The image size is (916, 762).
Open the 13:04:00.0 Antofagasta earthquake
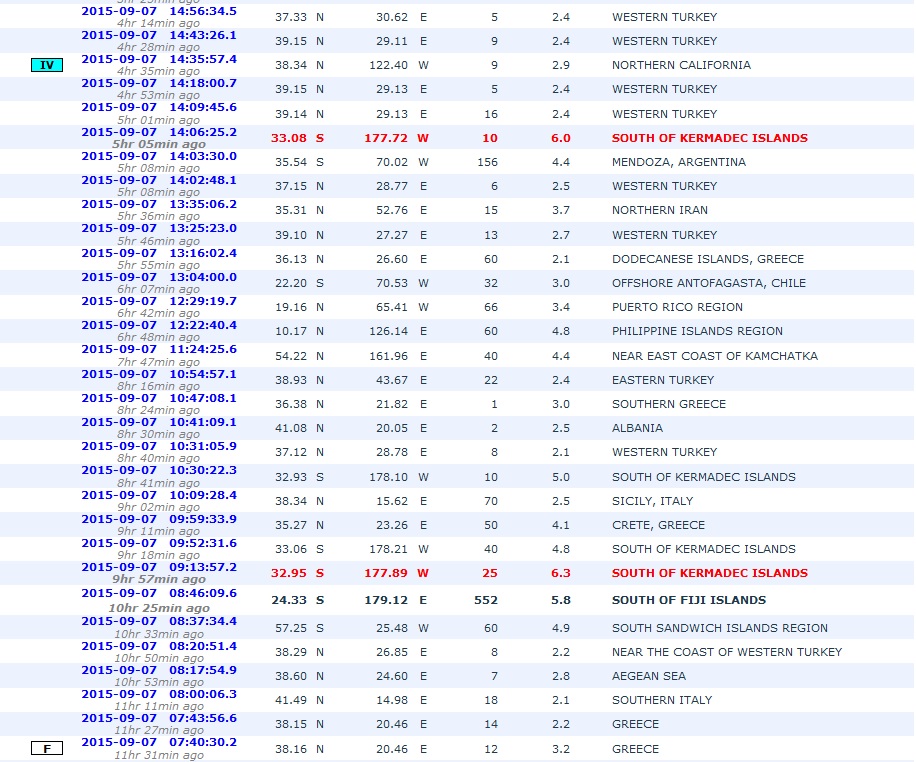(159, 277)
